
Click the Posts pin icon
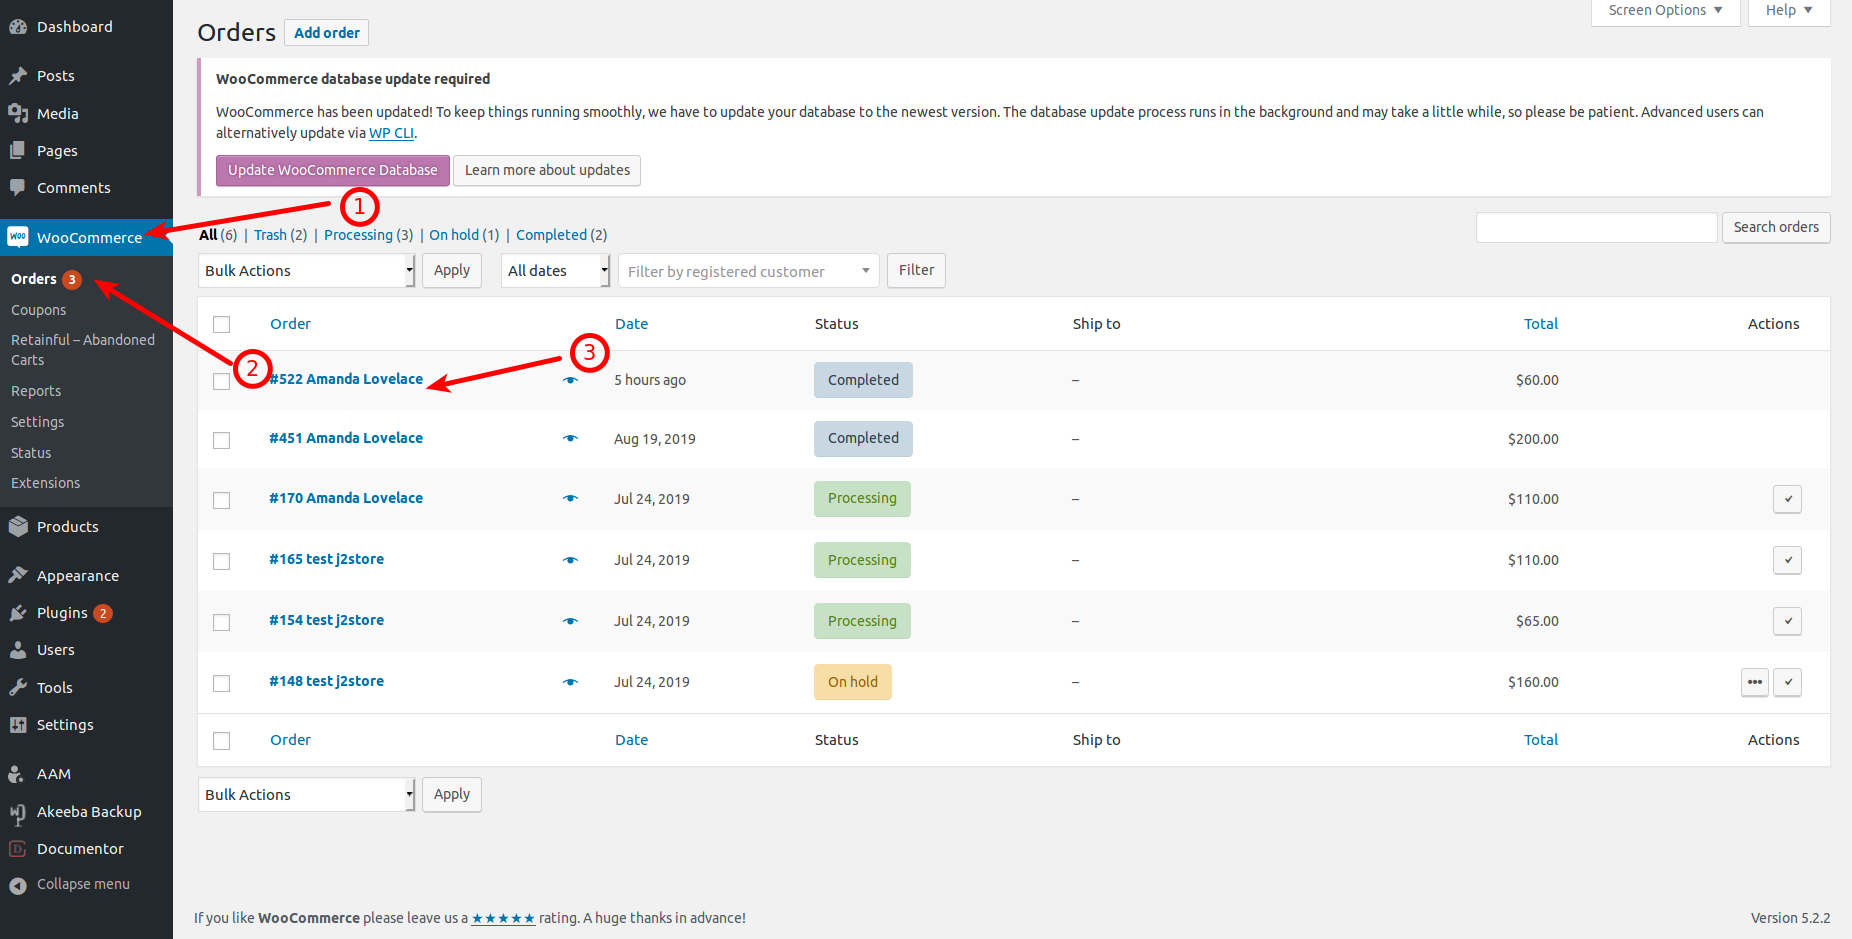[18, 76]
